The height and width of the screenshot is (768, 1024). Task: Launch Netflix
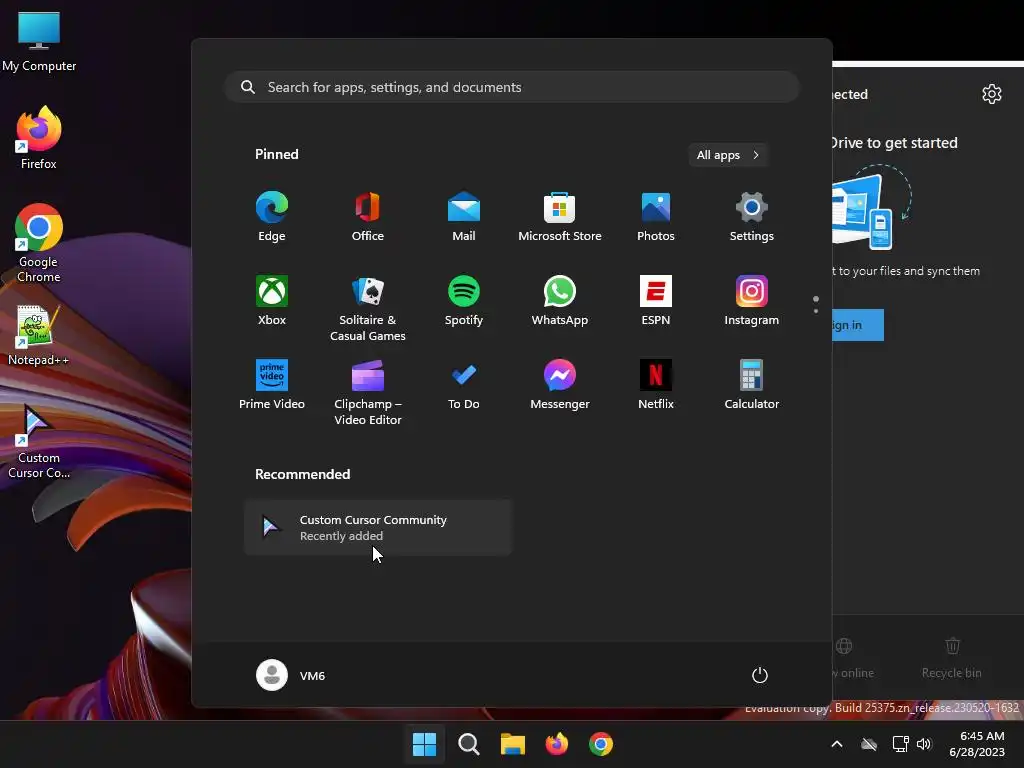coord(656,385)
